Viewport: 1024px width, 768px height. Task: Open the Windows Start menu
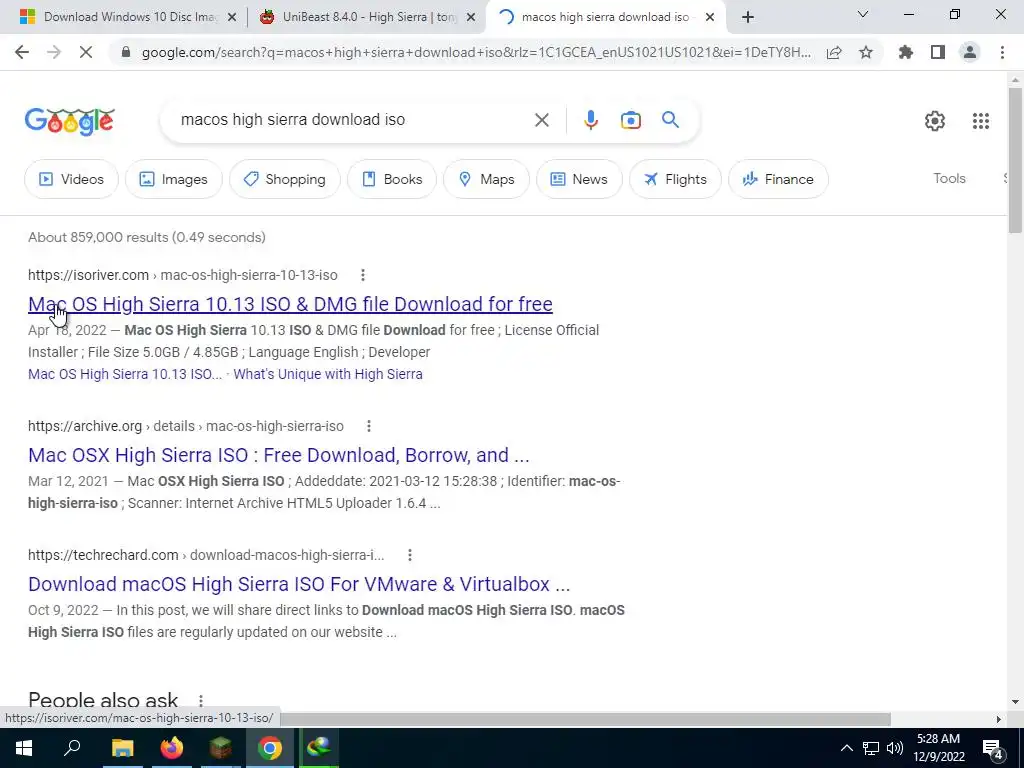click(24, 748)
